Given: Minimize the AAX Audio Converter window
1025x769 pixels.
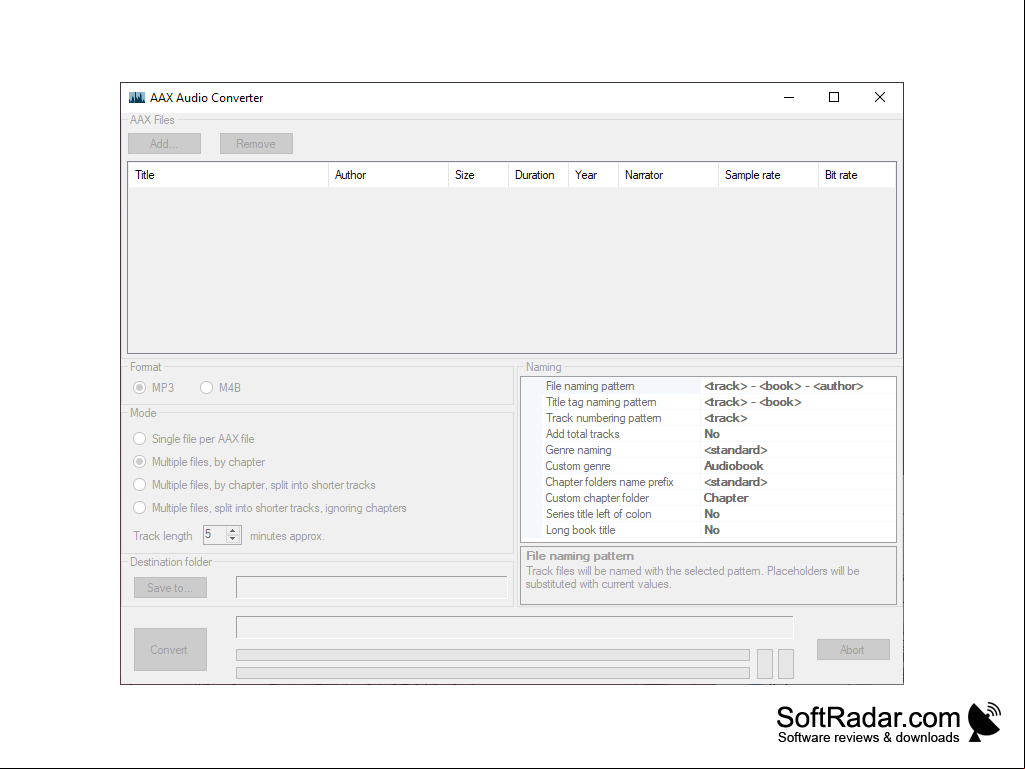Looking at the screenshot, I should [789, 97].
